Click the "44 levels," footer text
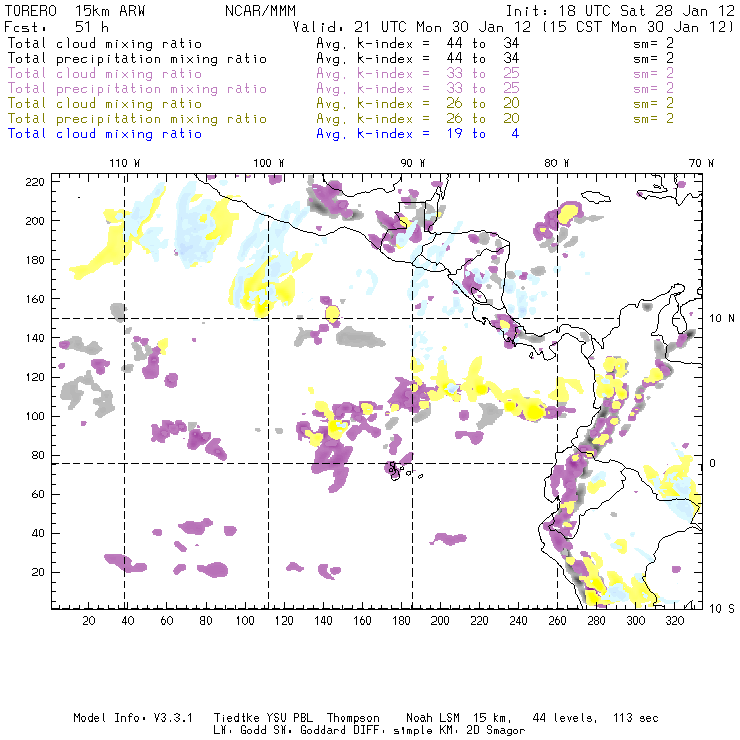Image resolution: width=740 pixels, height=740 pixels. pyautogui.click(x=565, y=718)
